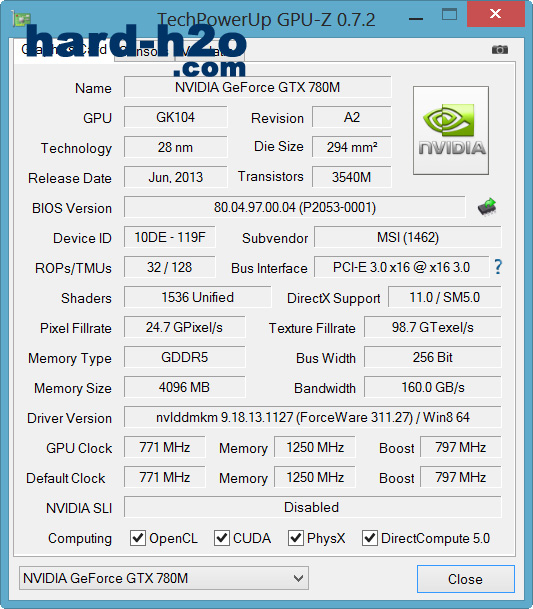
Task: Click the Texture Fillrate field 98.7 GTexel/s
Action: (433, 327)
